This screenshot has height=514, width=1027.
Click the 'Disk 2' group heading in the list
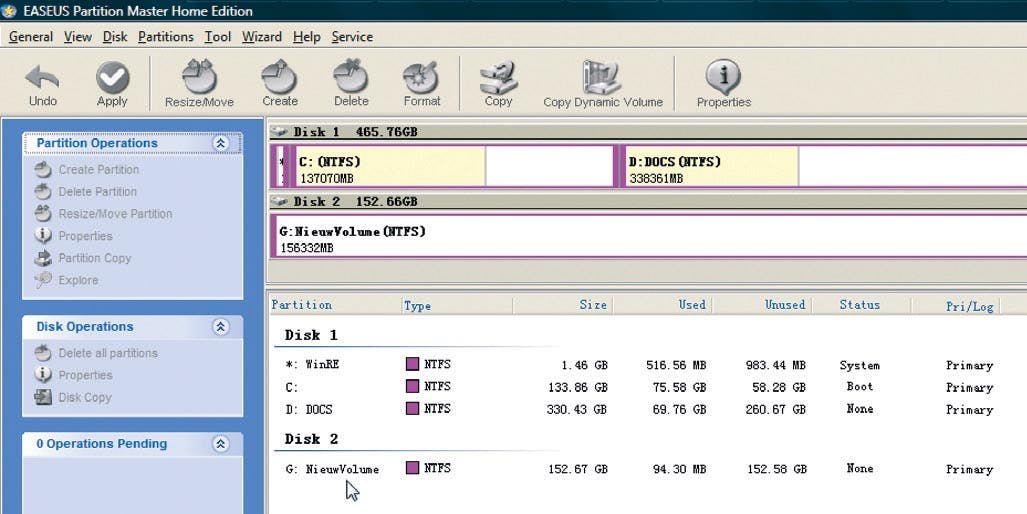pyautogui.click(x=311, y=439)
